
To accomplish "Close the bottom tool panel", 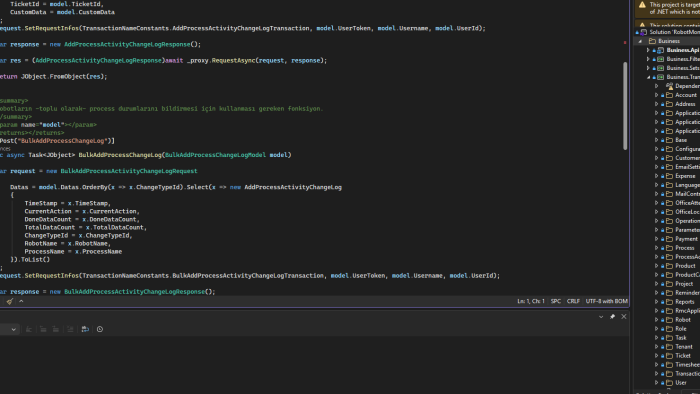I will [624, 316].
